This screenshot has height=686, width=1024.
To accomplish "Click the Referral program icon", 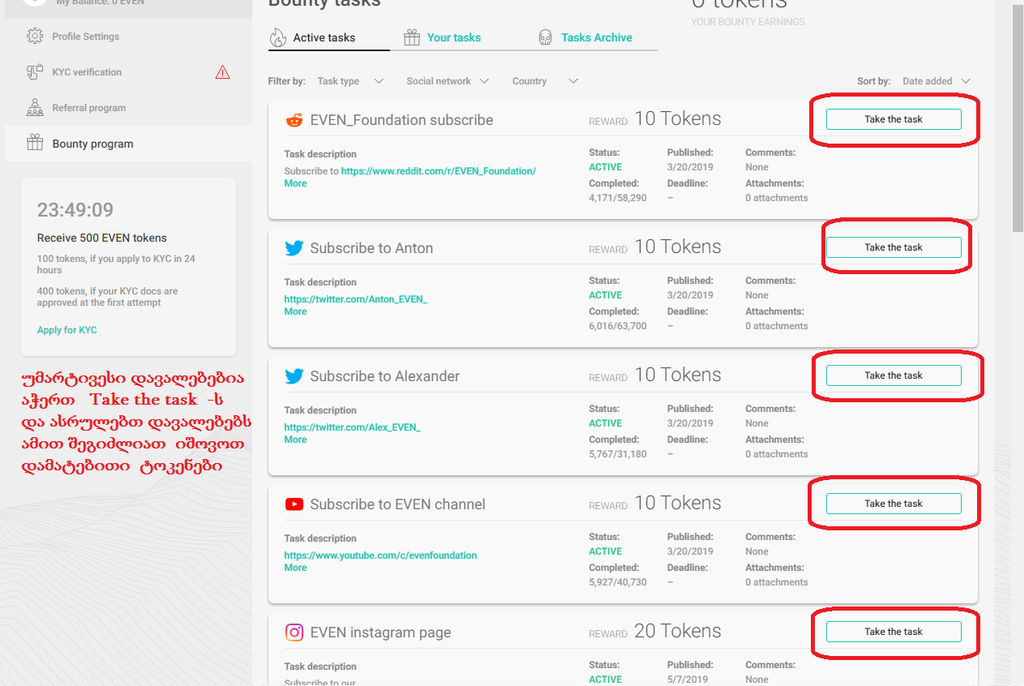I will click(35, 107).
